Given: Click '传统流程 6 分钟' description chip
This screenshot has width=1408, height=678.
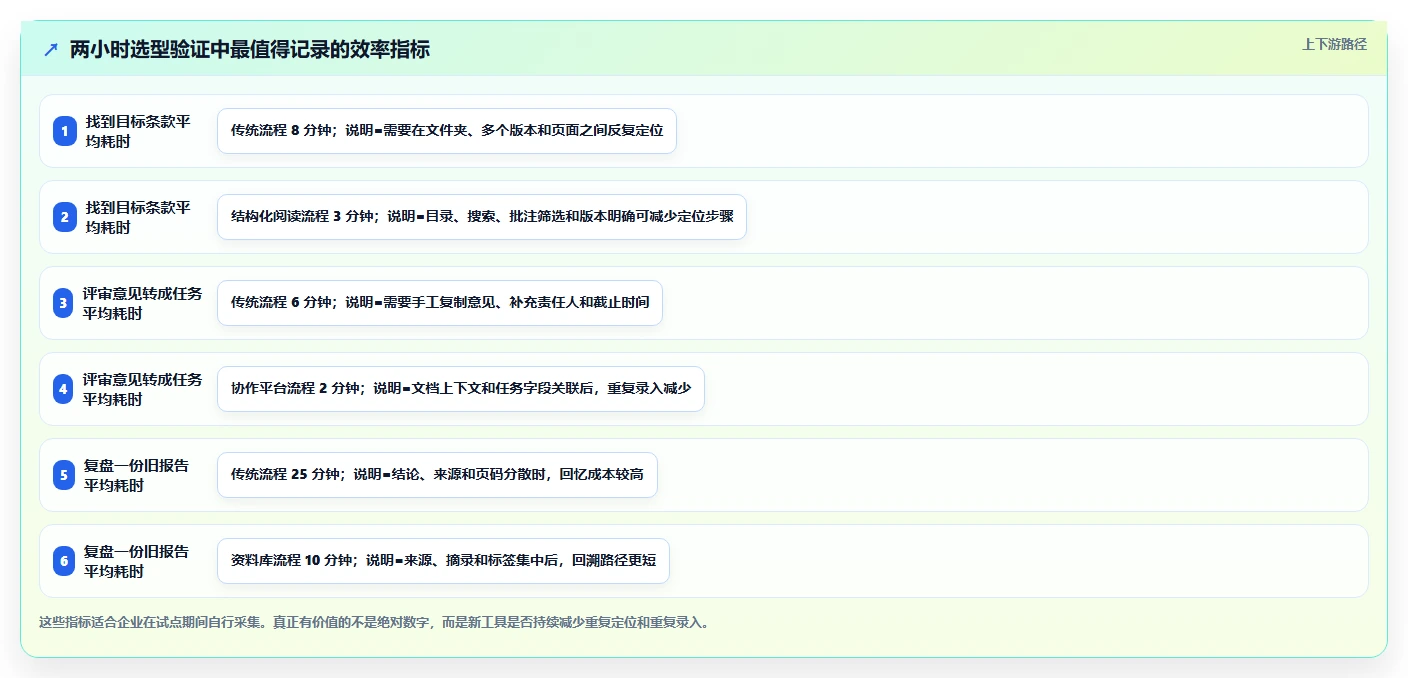Looking at the screenshot, I should coord(440,303).
